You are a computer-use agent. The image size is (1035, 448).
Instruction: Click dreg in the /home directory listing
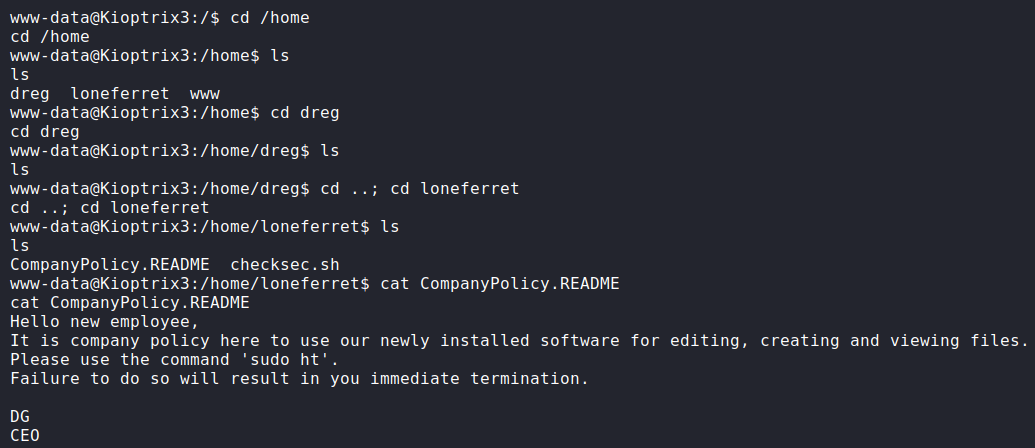pos(29,93)
